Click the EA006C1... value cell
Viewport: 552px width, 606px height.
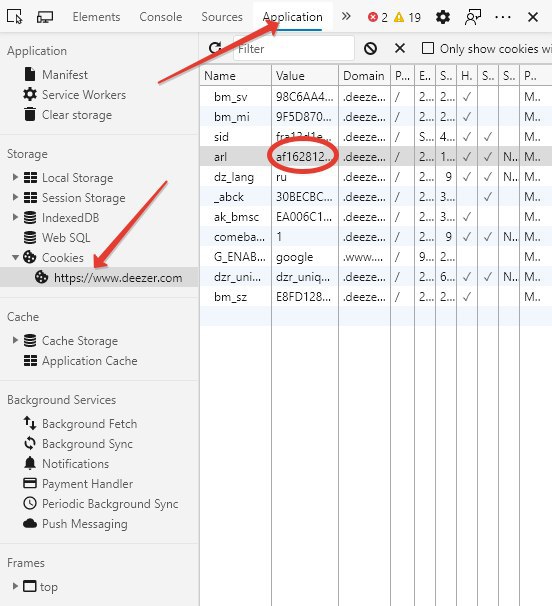tap(305, 217)
